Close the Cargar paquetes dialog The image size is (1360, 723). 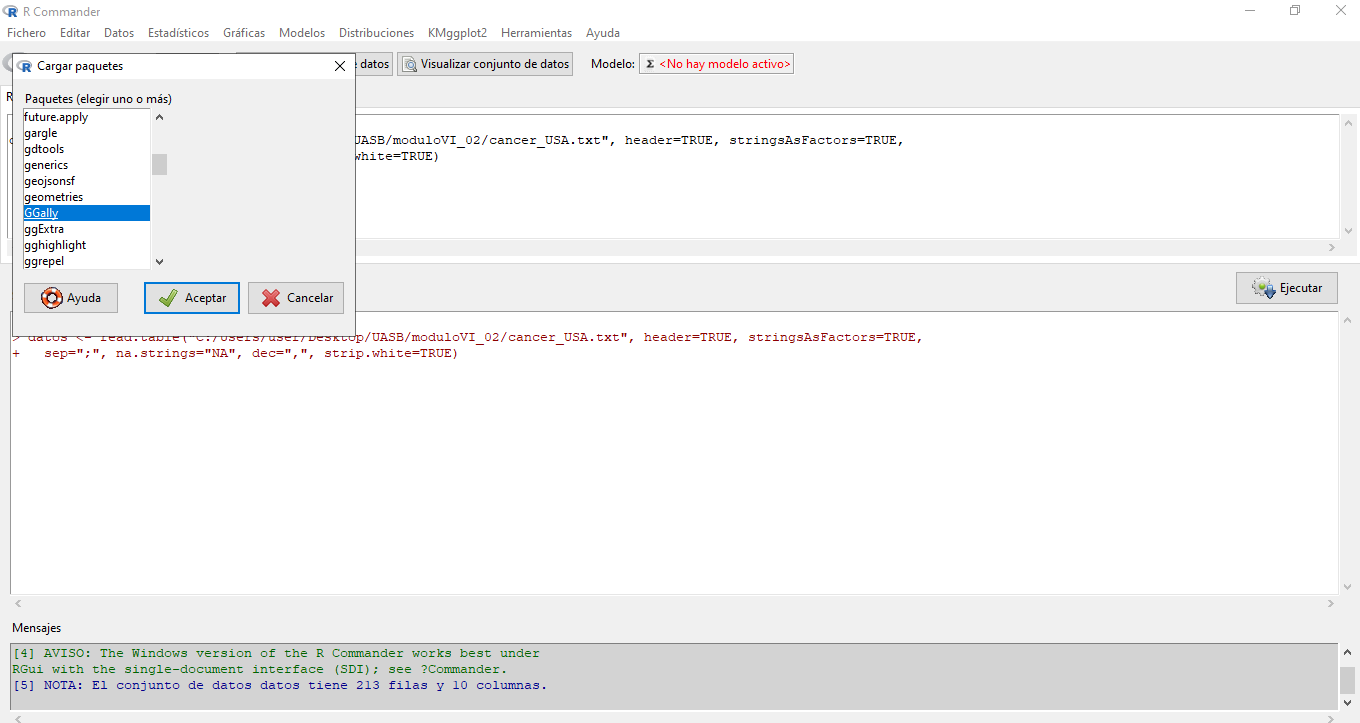339,66
